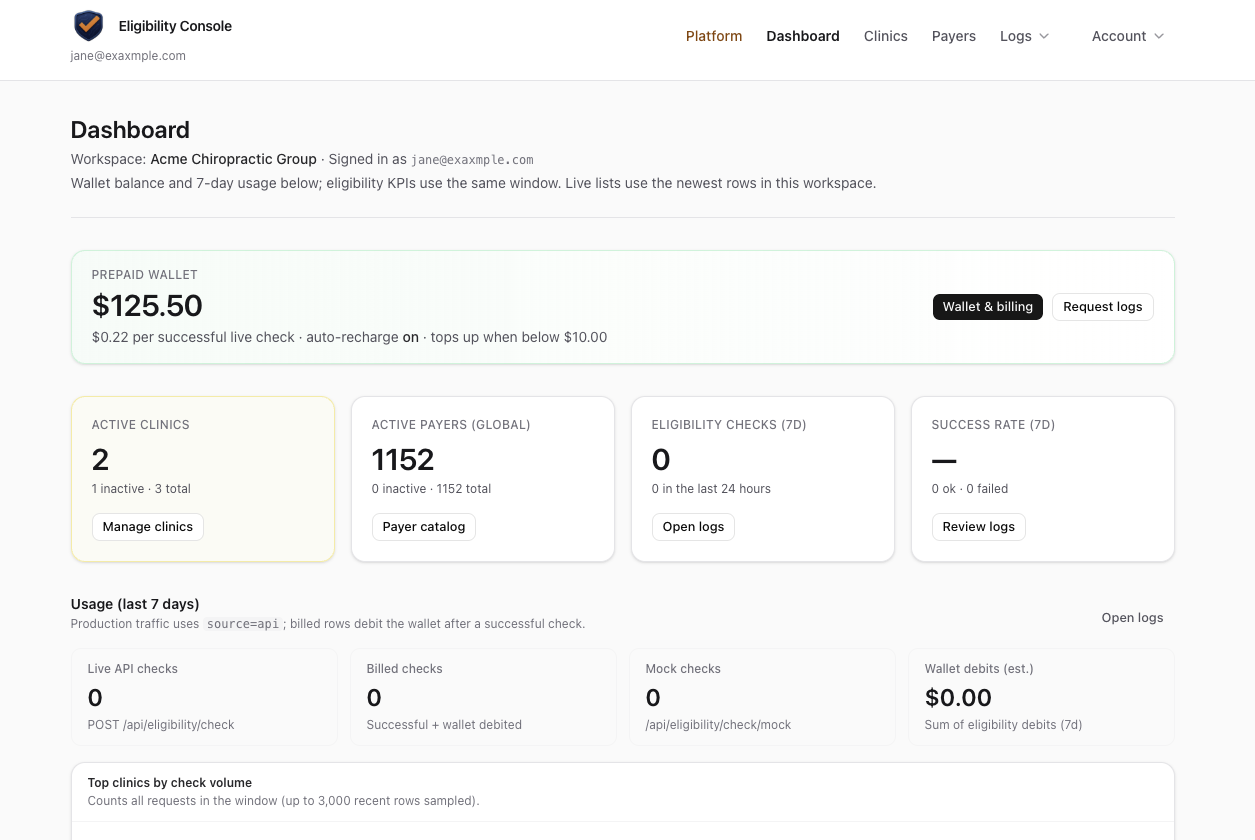Screen dimensions: 1255x840
Task: Open the Payers nav item
Action: click(x=954, y=36)
